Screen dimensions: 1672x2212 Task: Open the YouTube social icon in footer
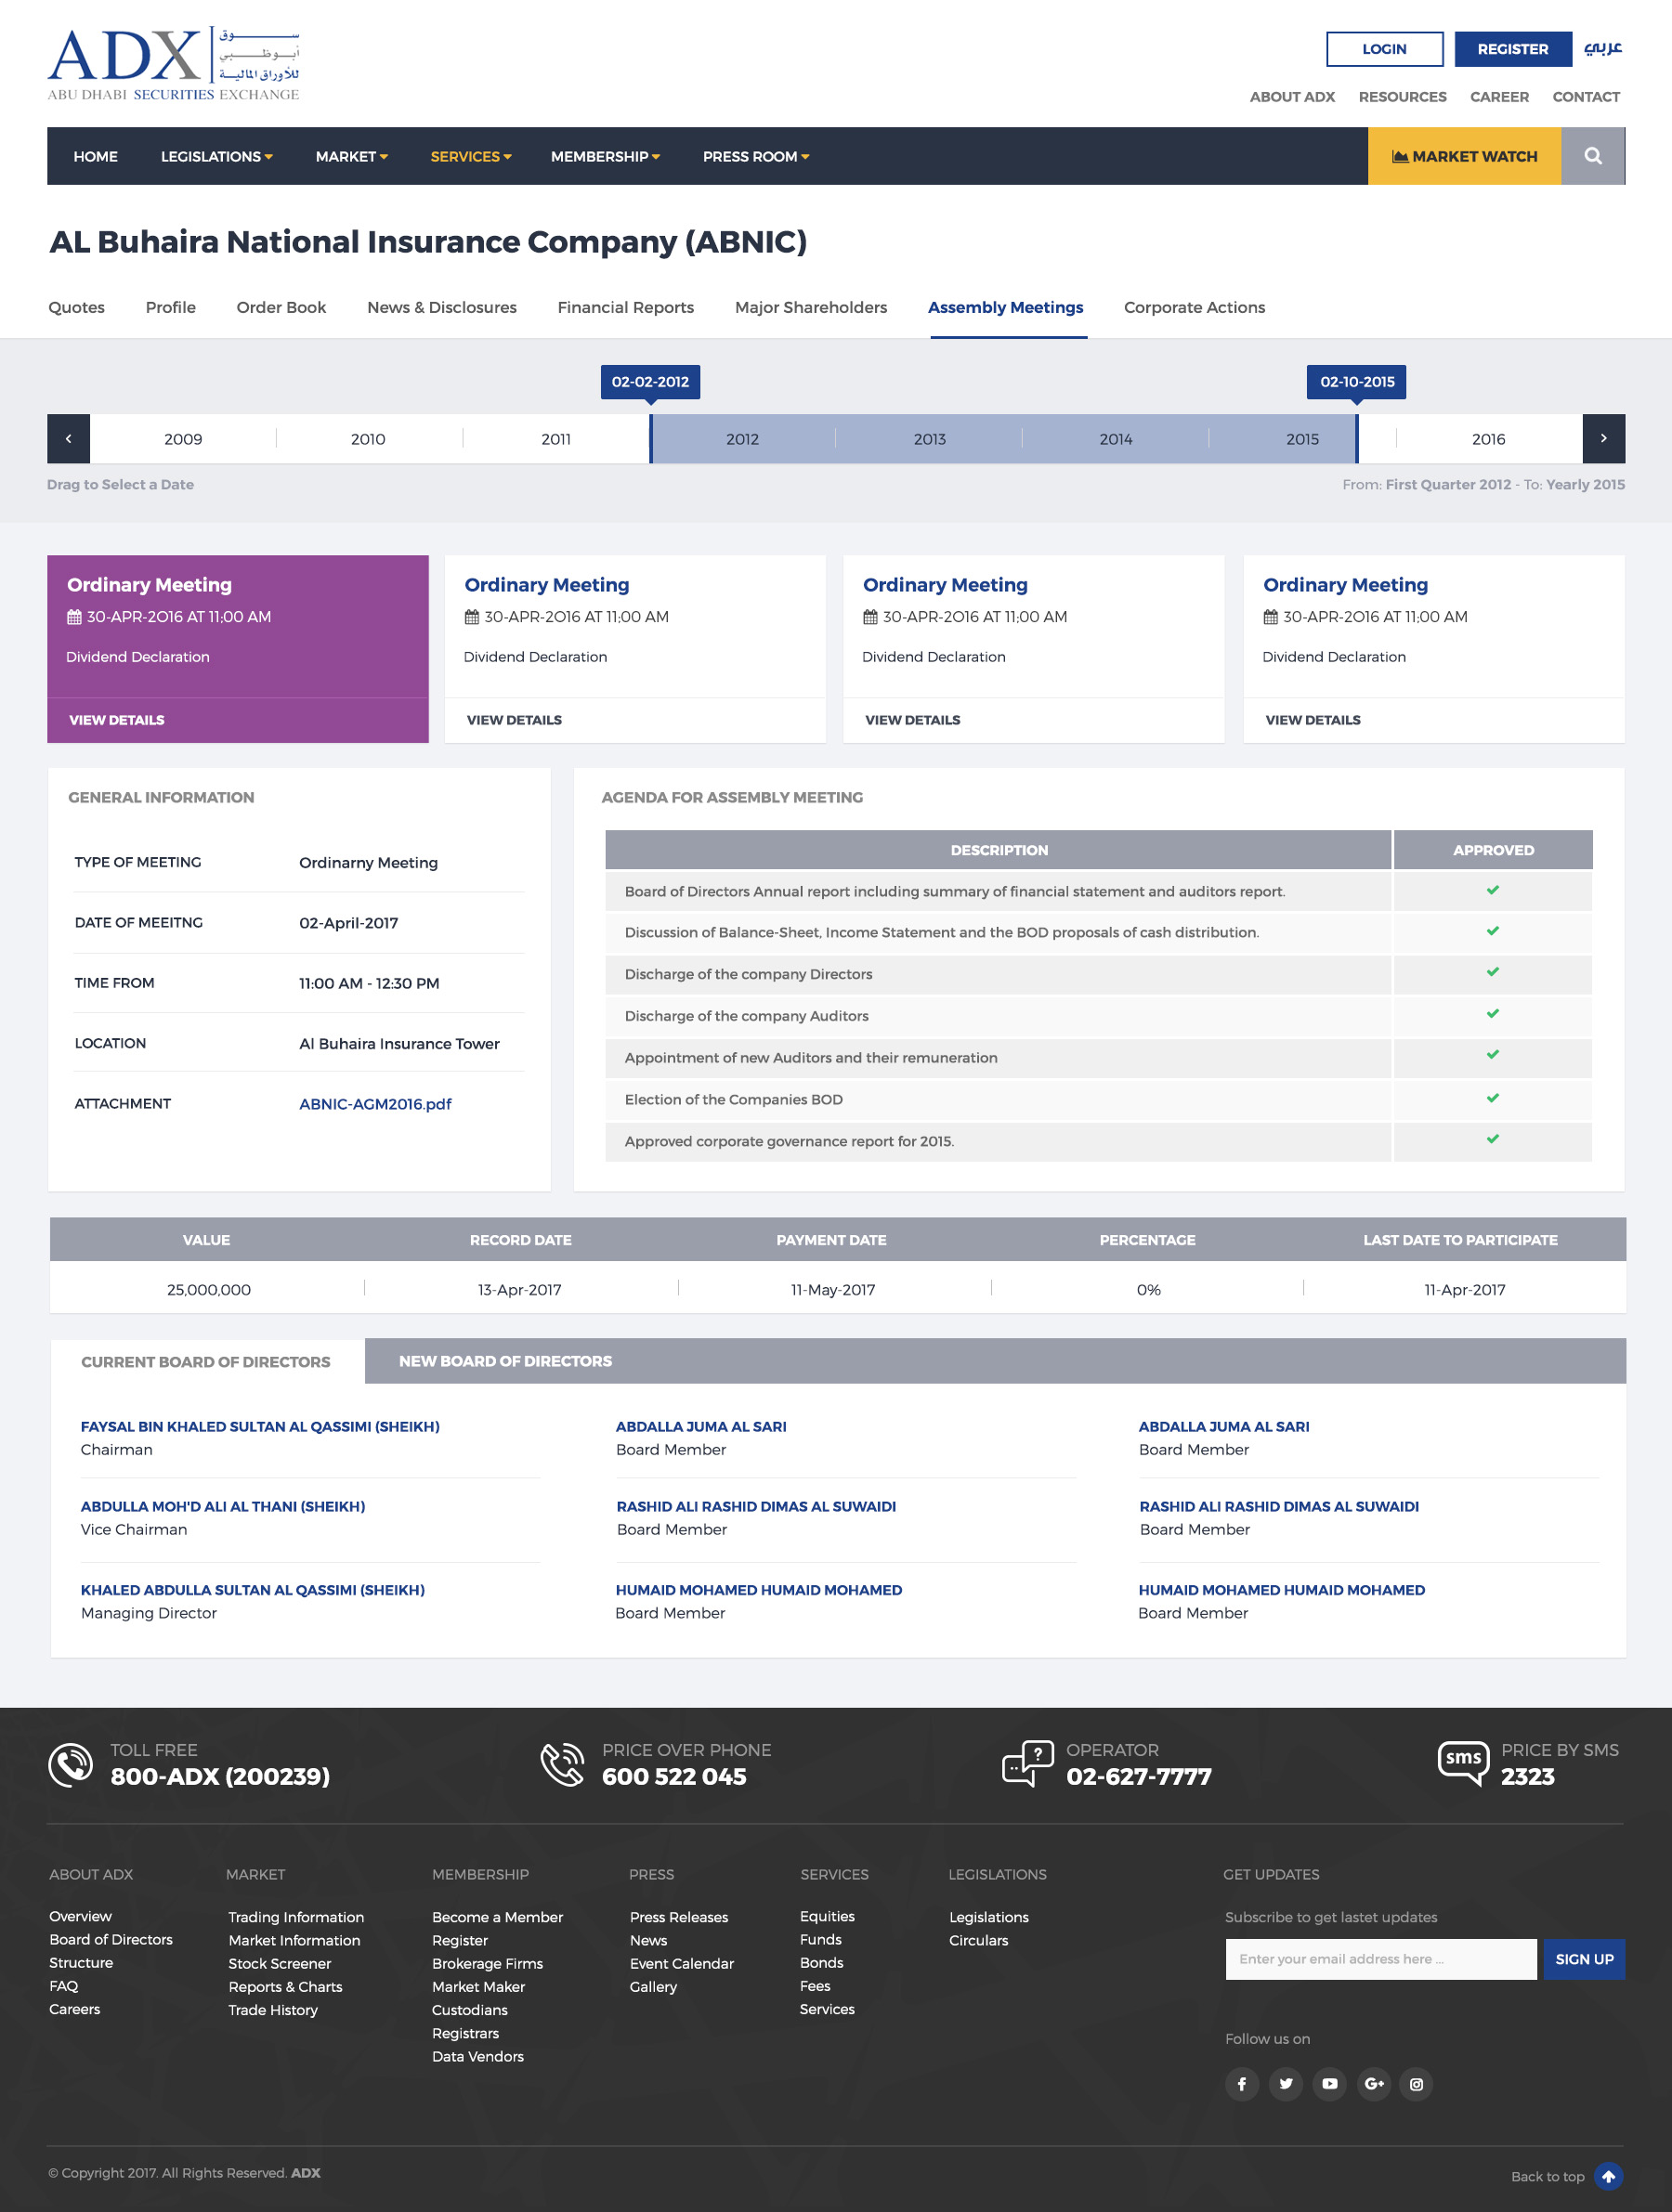pos(1329,2084)
